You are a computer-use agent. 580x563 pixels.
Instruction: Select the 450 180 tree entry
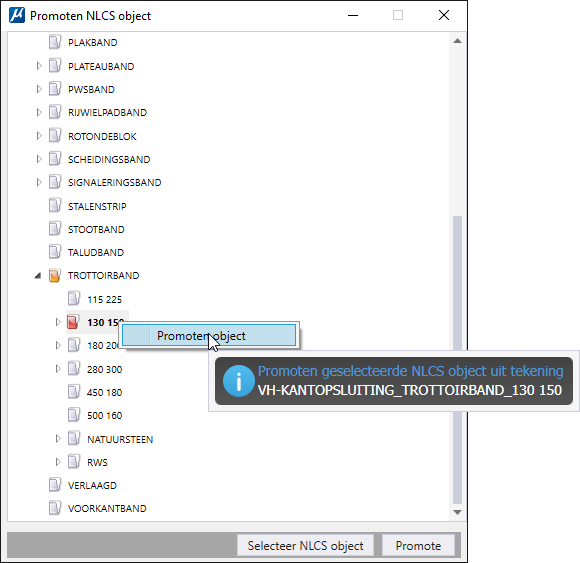point(104,392)
